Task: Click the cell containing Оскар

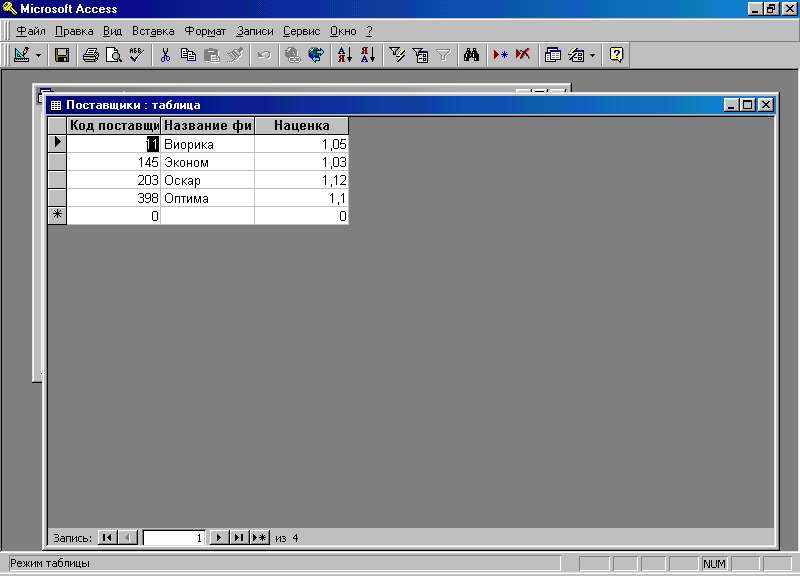Action: (x=208, y=180)
